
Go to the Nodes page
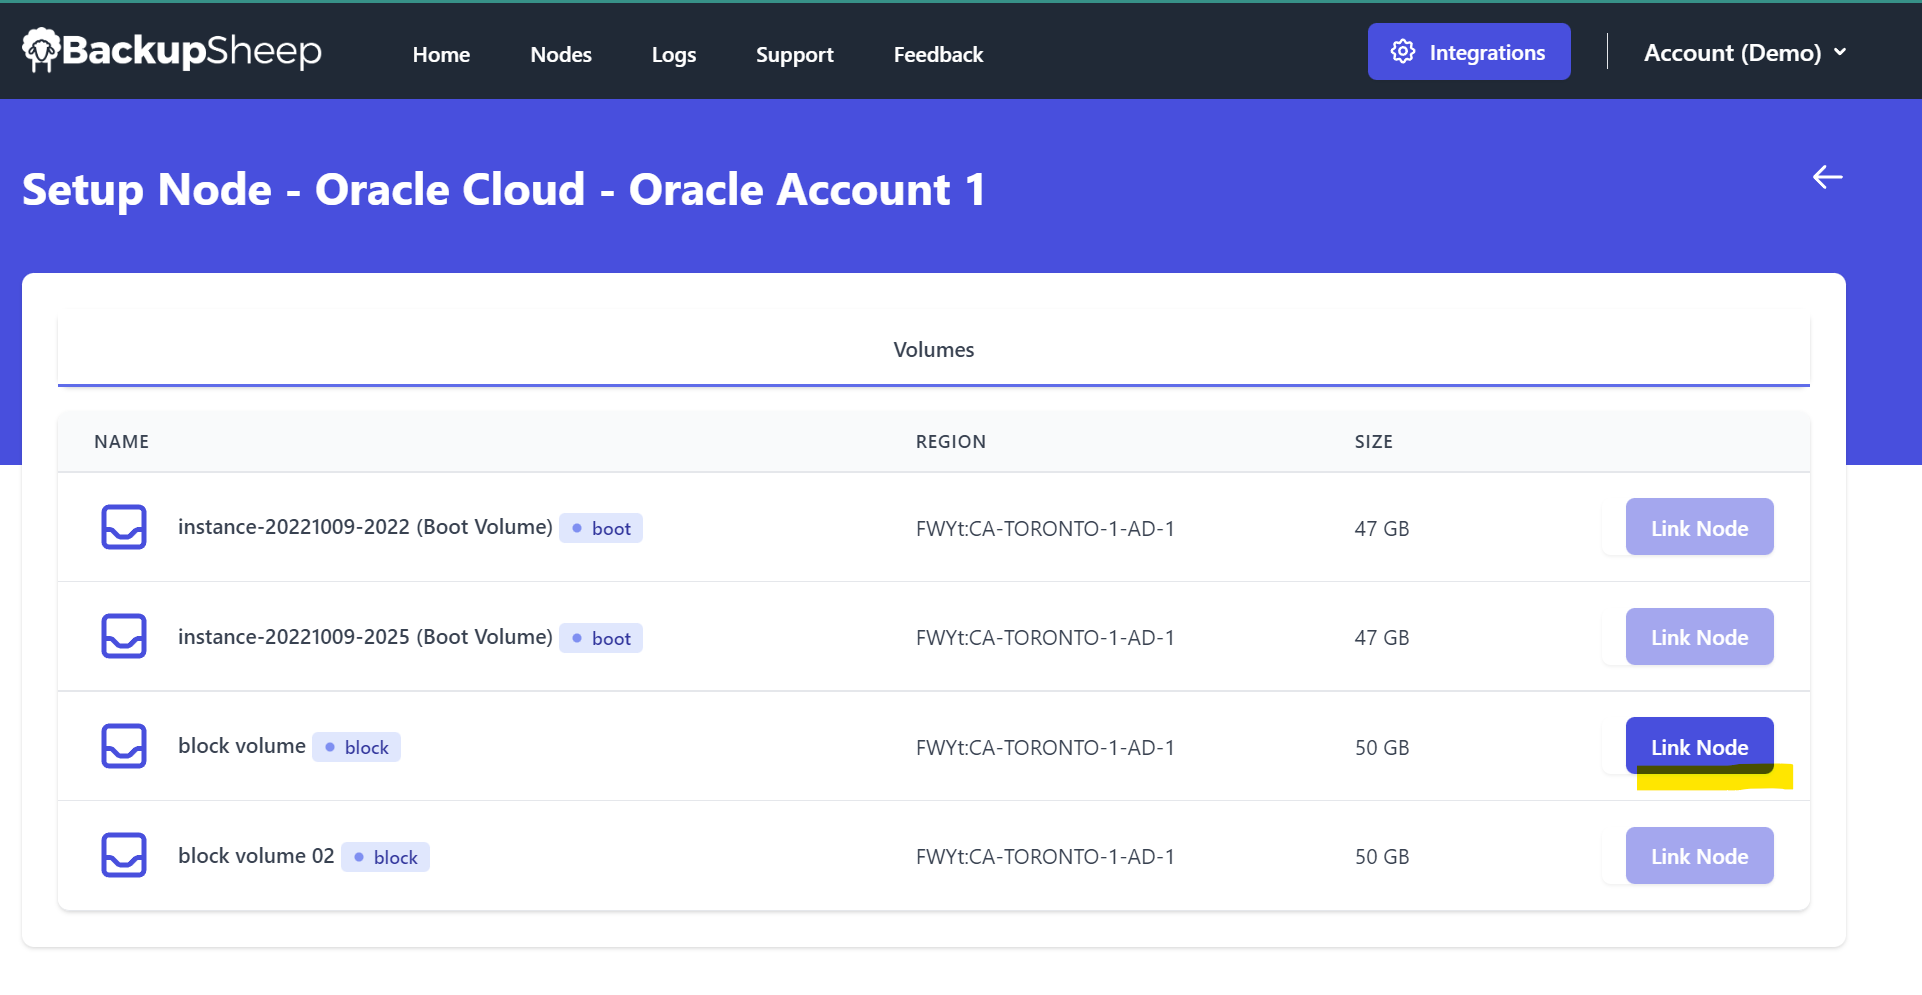coord(561,54)
